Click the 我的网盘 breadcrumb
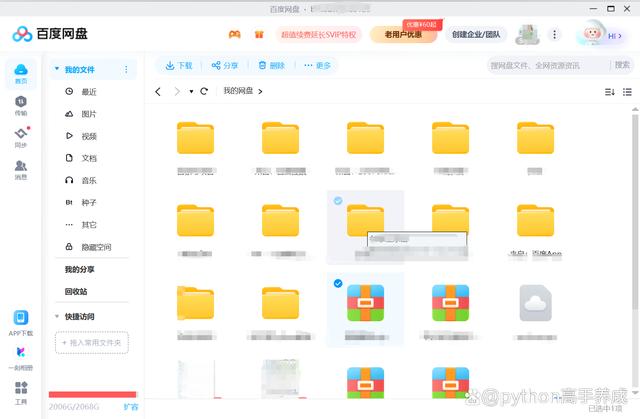 point(238,91)
